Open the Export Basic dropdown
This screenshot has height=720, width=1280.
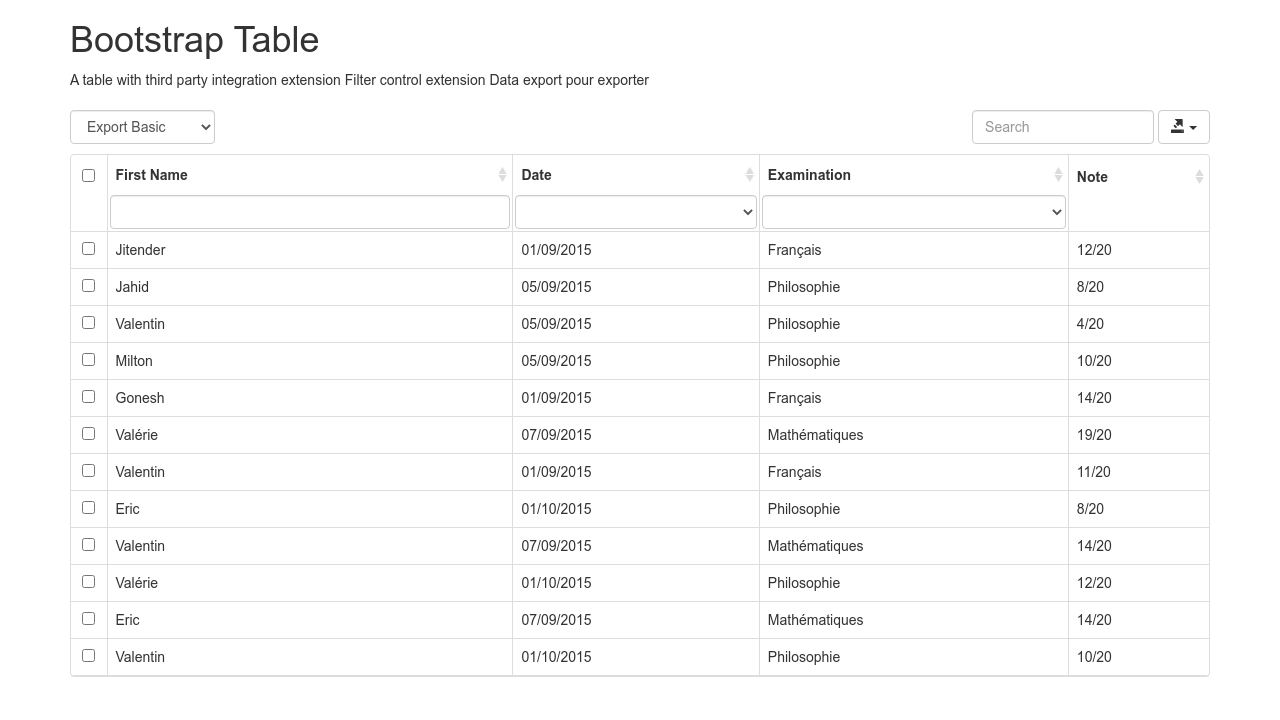coord(142,127)
